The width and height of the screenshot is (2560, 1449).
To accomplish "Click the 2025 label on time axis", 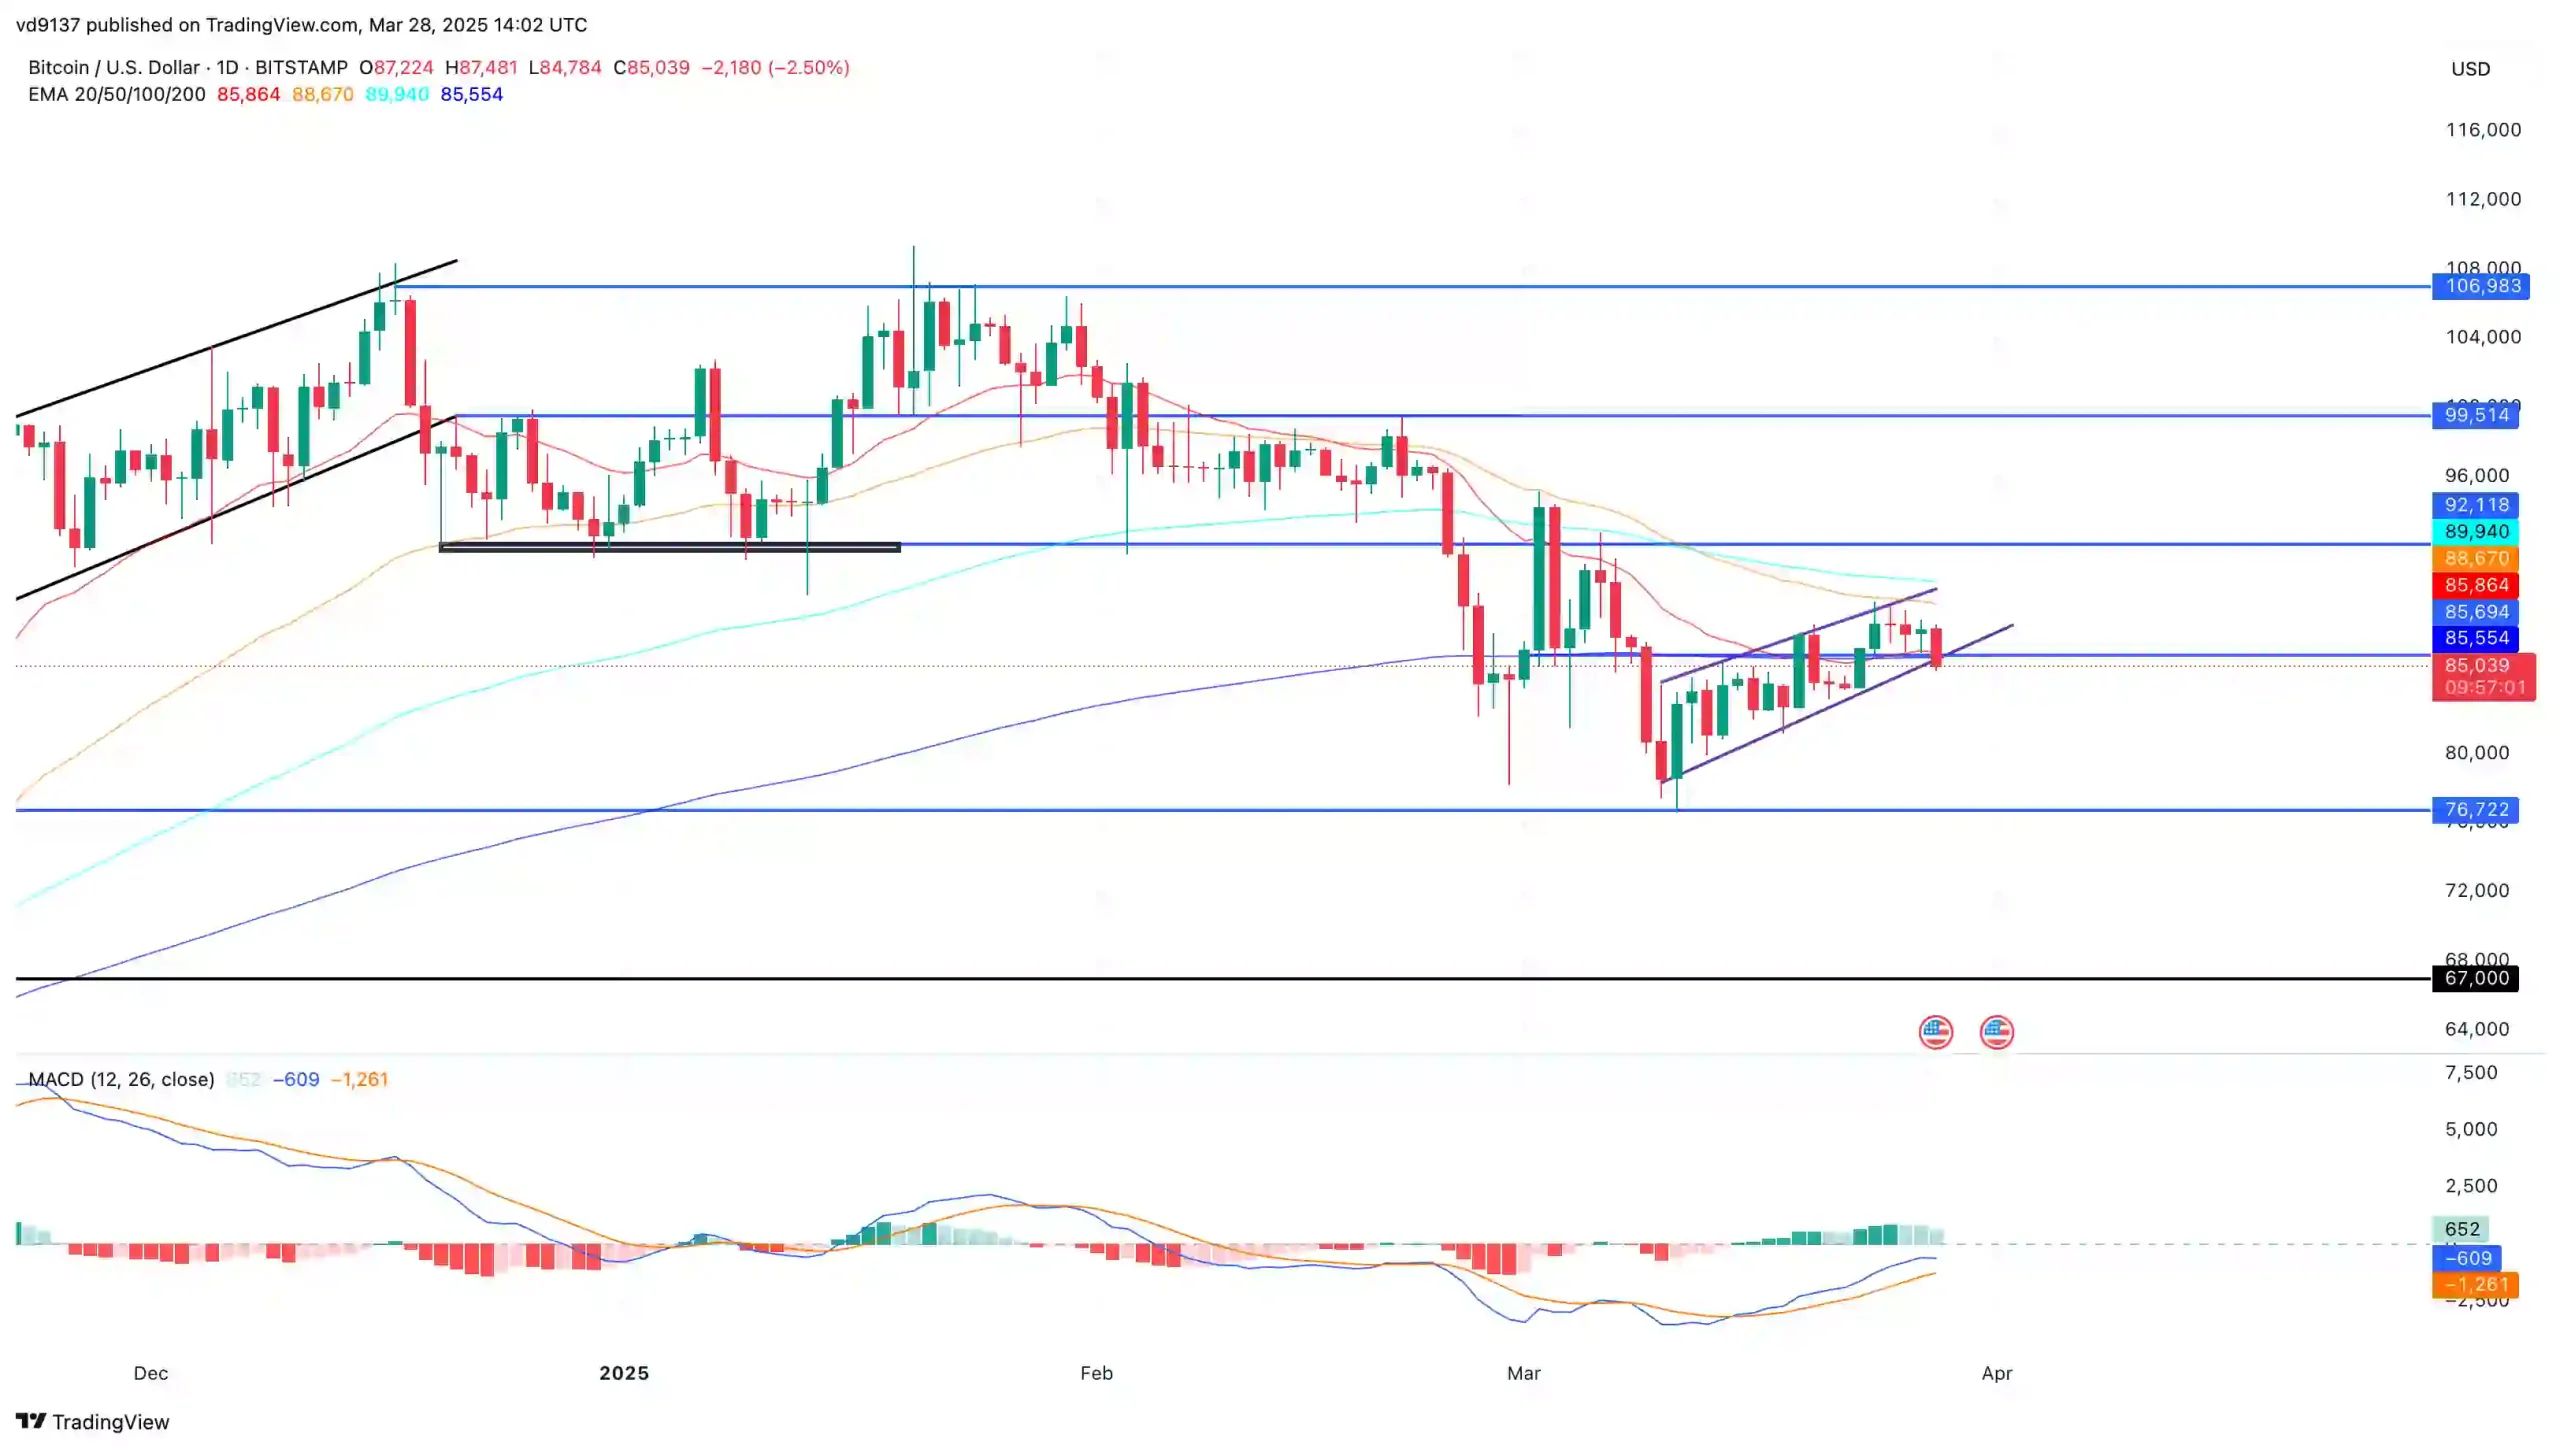I will tap(624, 1373).
